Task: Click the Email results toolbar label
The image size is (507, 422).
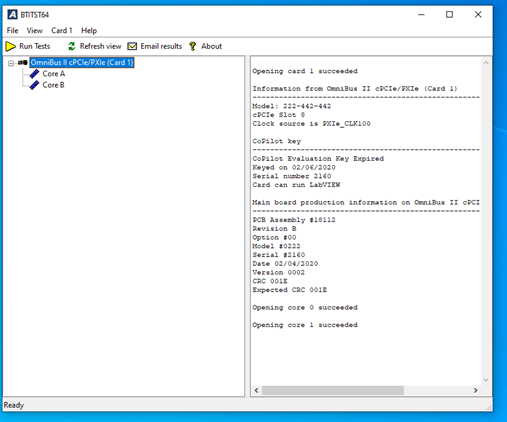Action: click(x=161, y=46)
